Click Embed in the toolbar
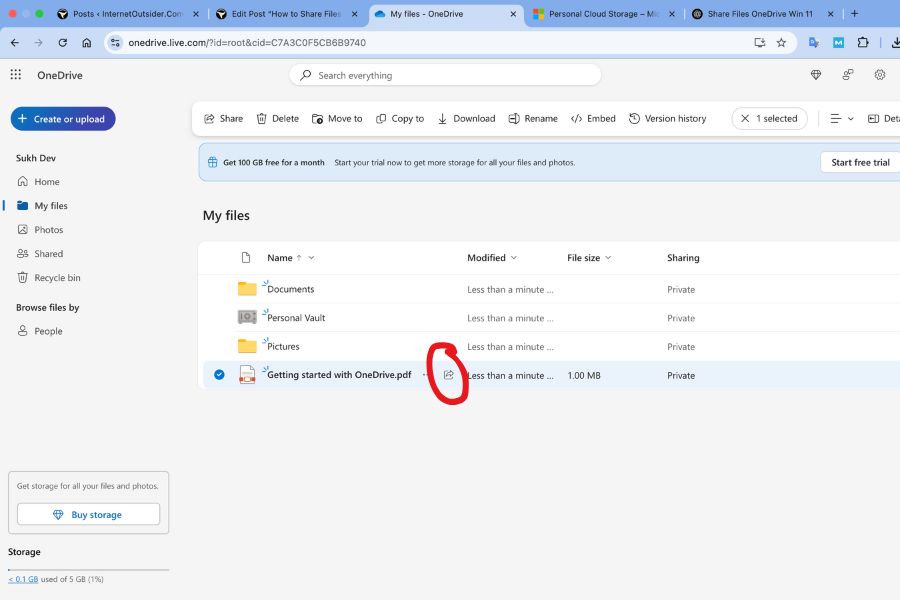This screenshot has height=600, width=900. coord(593,118)
